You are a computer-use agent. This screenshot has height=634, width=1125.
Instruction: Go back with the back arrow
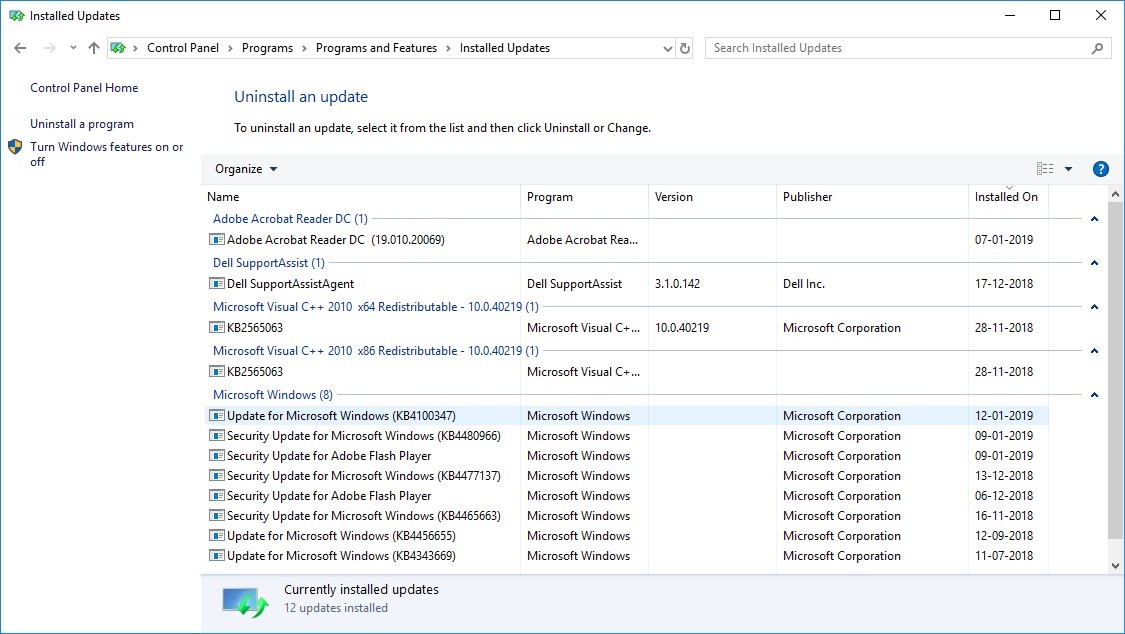pos(20,48)
